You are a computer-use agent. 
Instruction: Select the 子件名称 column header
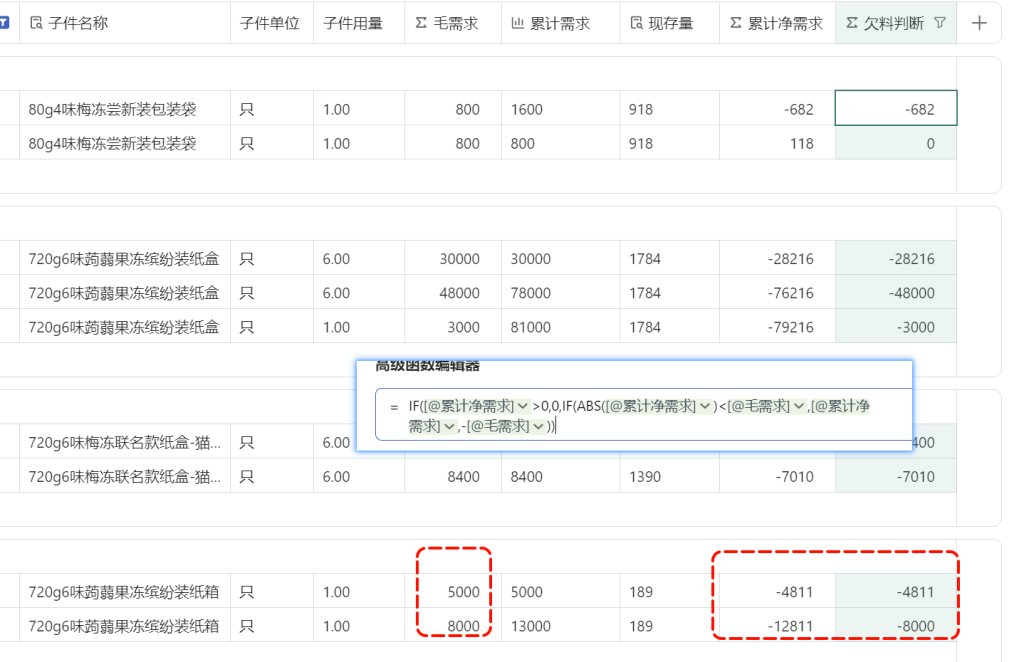125,23
